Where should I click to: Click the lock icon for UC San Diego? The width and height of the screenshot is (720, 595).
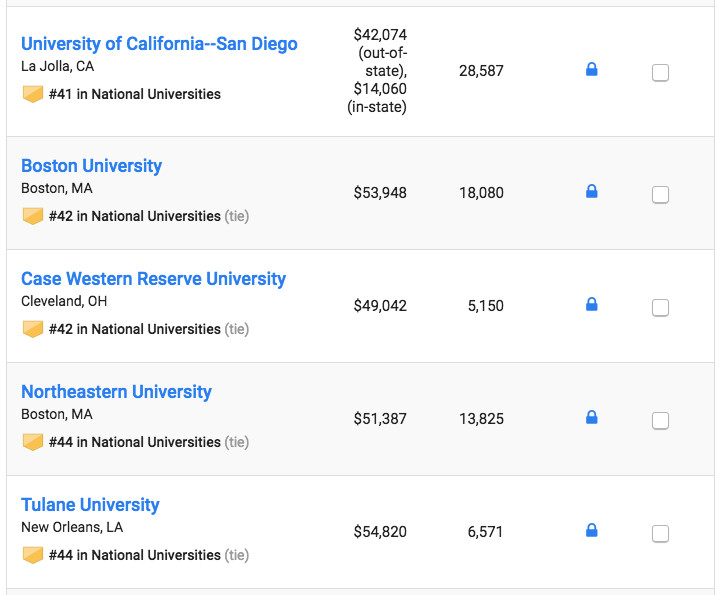pos(591,70)
